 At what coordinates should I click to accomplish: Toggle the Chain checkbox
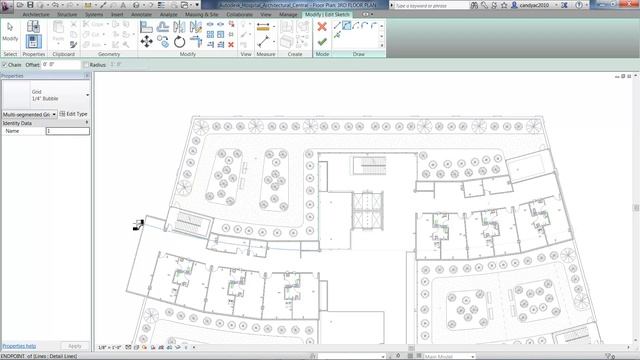[x=4, y=64]
